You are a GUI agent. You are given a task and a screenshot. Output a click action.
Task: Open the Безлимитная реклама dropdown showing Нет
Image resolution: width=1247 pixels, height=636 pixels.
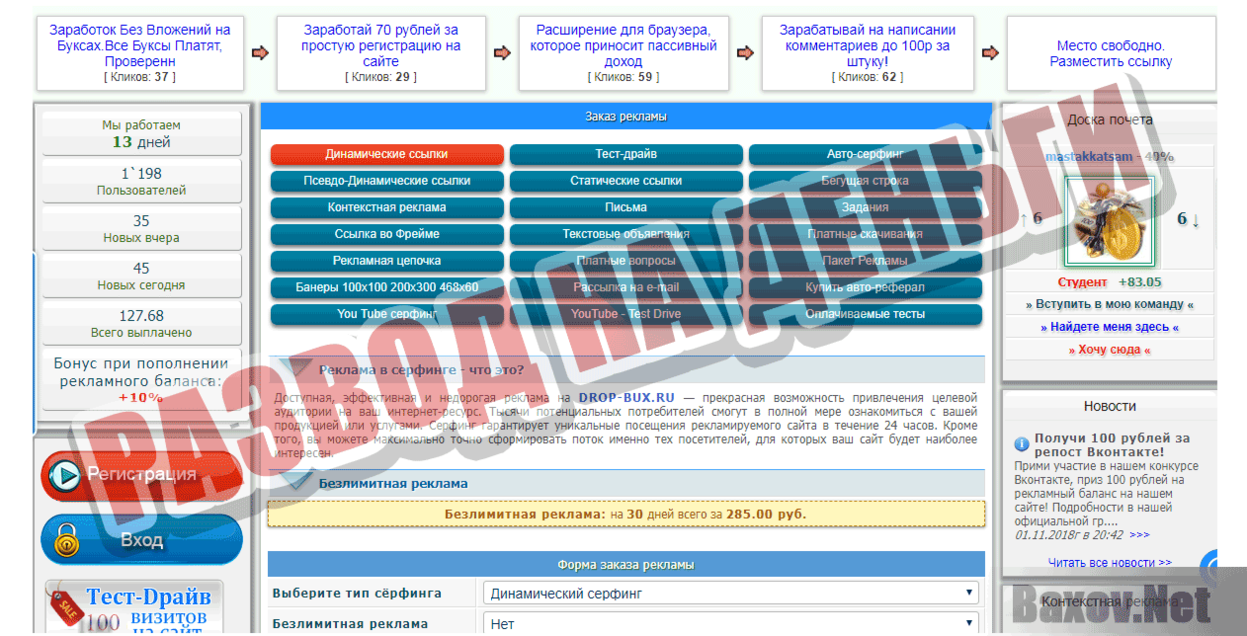pos(729,624)
